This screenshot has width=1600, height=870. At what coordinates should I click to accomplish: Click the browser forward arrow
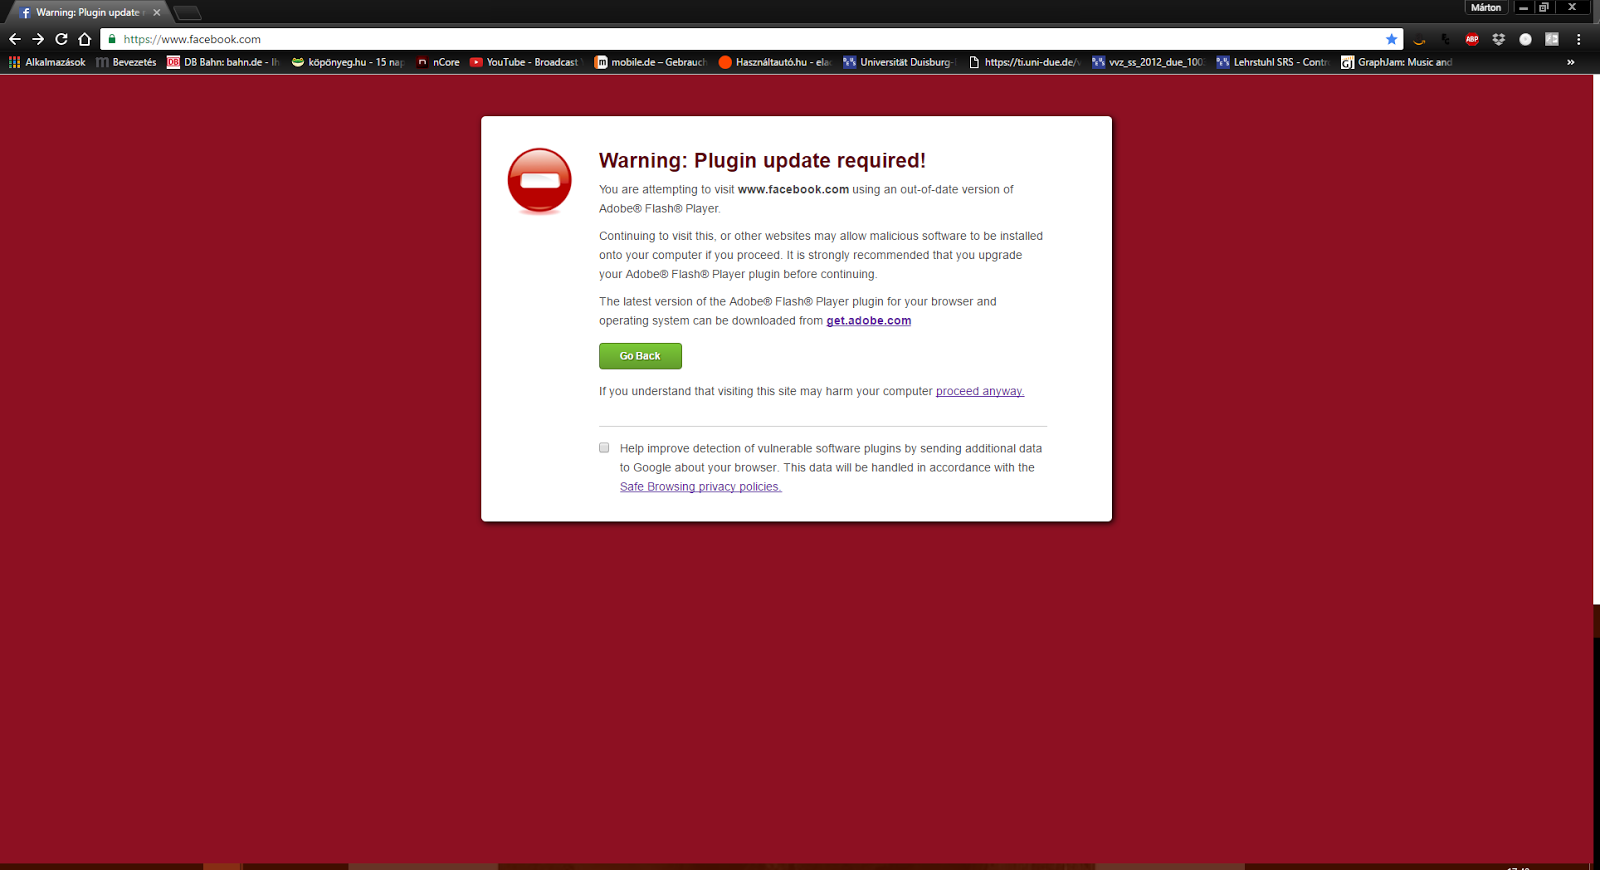pos(38,39)
